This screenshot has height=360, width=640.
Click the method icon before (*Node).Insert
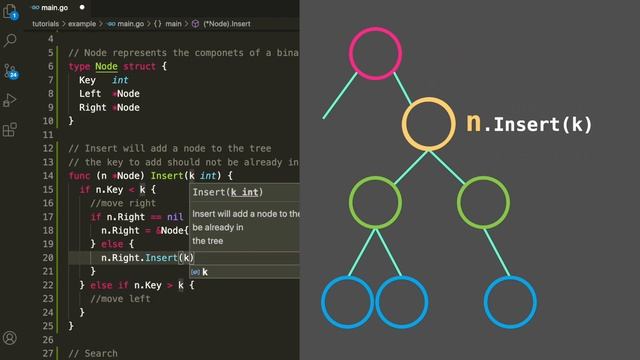(x=195, y=24)
